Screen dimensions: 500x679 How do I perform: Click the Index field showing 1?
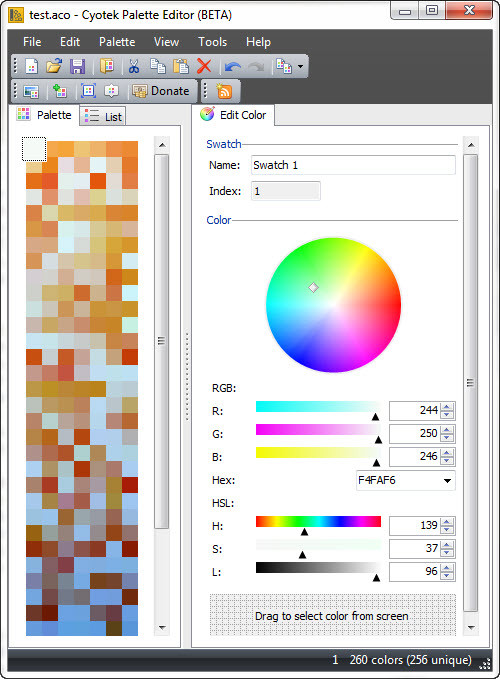tap(286, 191)
